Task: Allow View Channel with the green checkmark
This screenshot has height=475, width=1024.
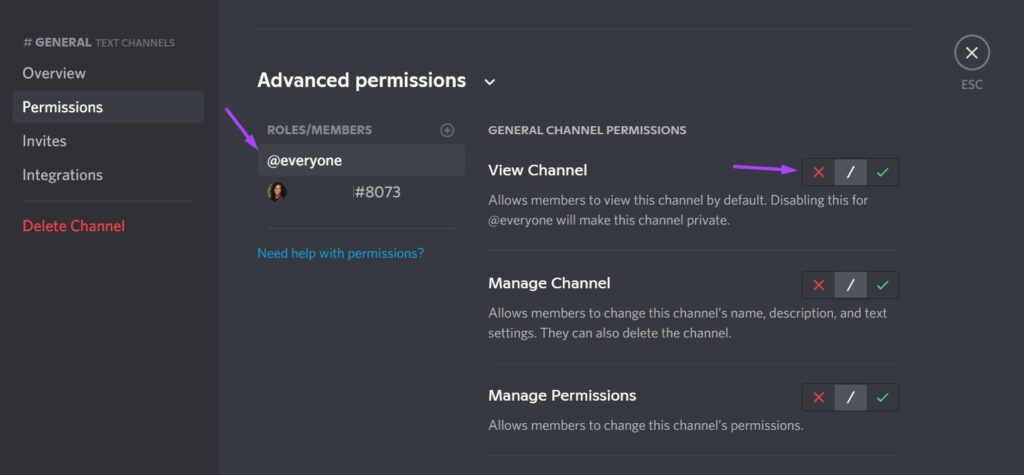Action: click(x=882, y=172)
